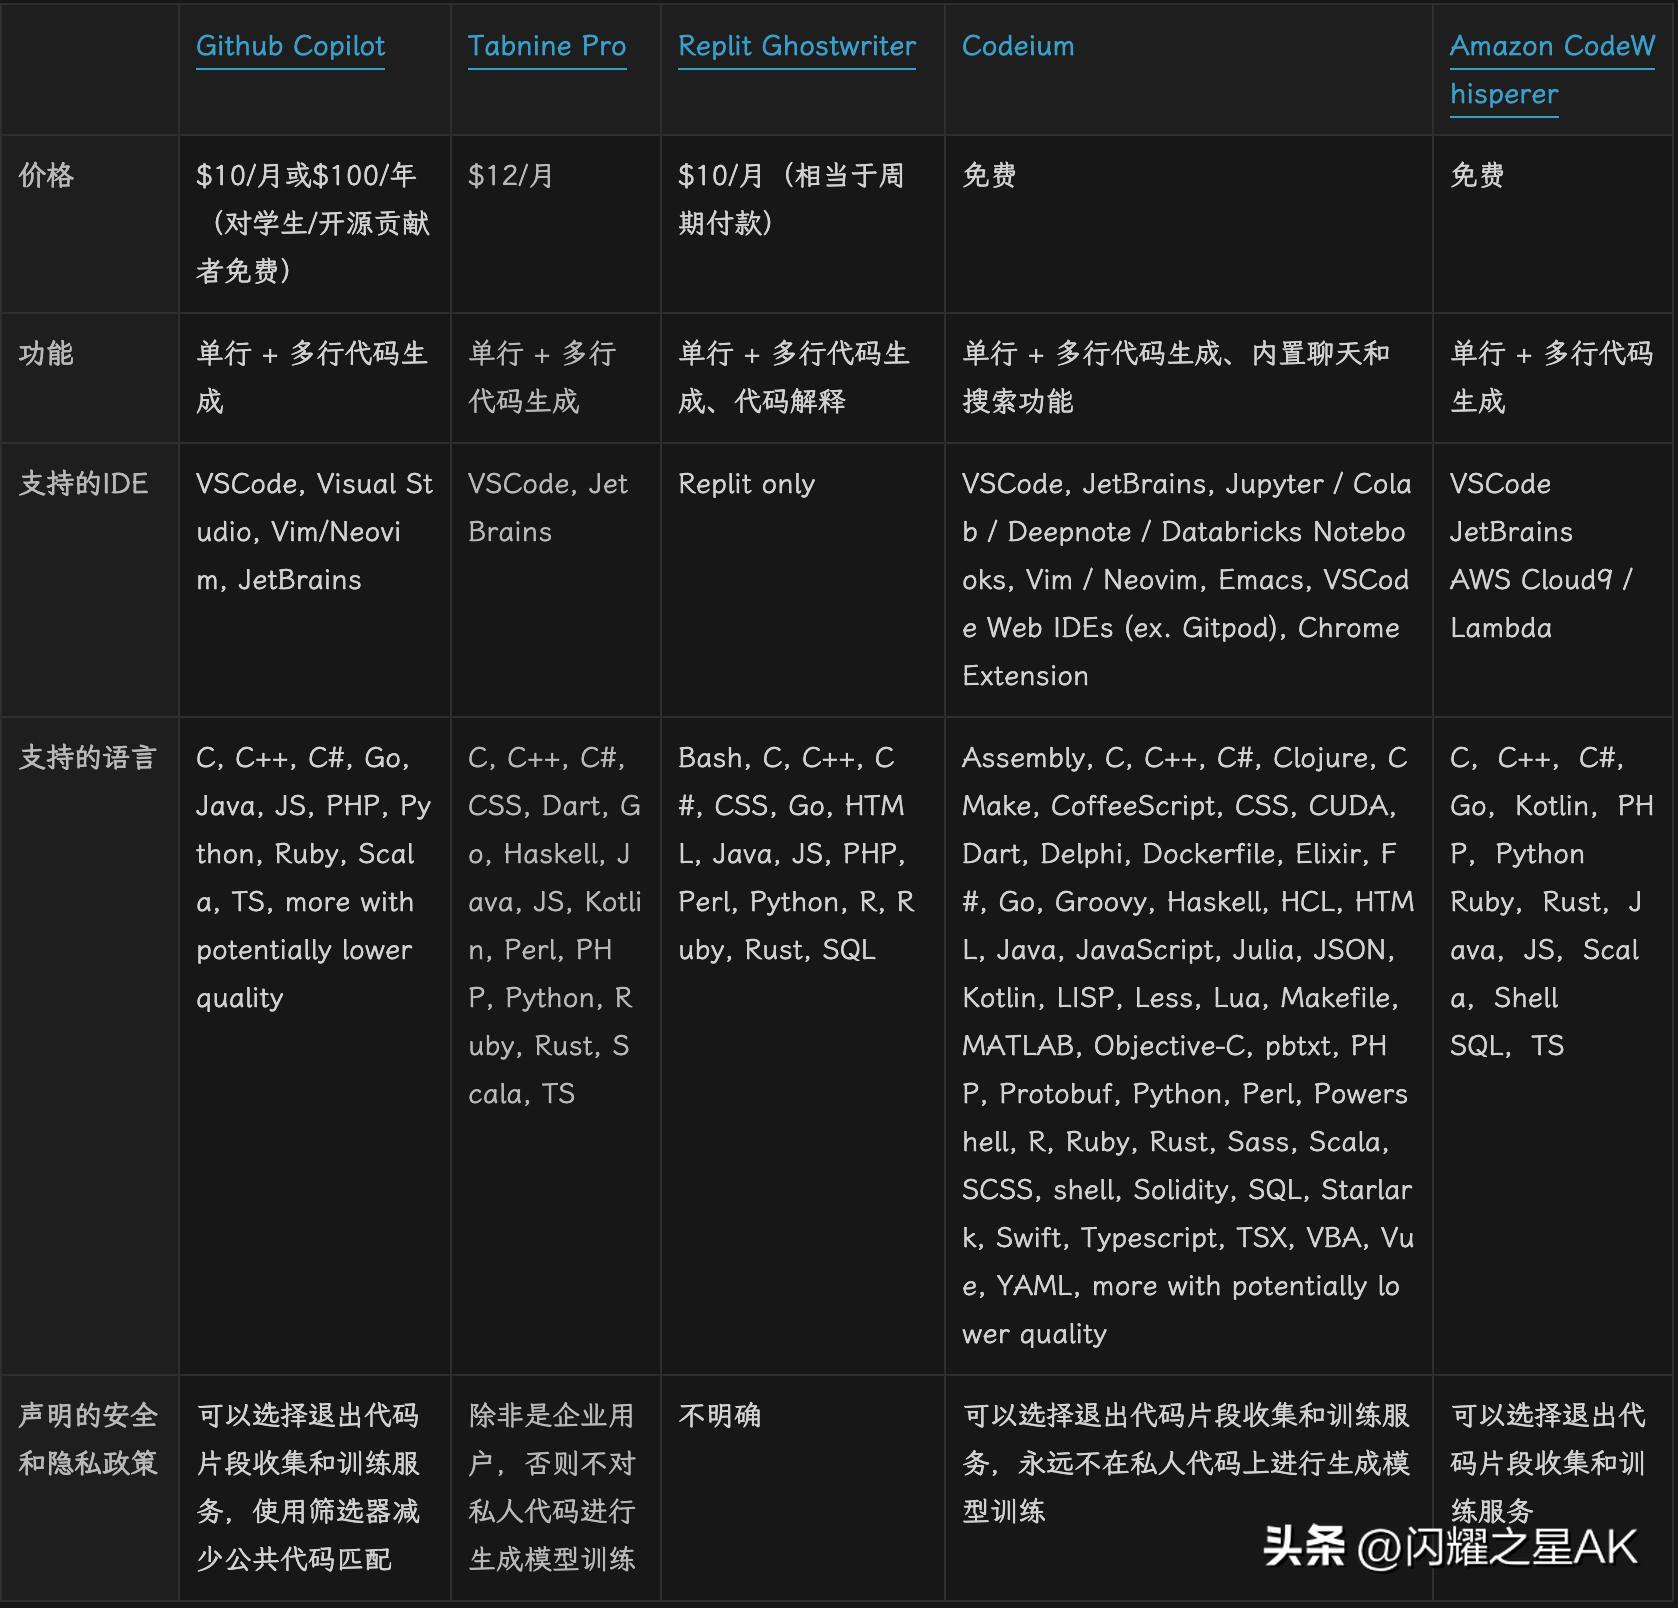
Task: Follow the Codeium link in header
Action: [1017, 46]
